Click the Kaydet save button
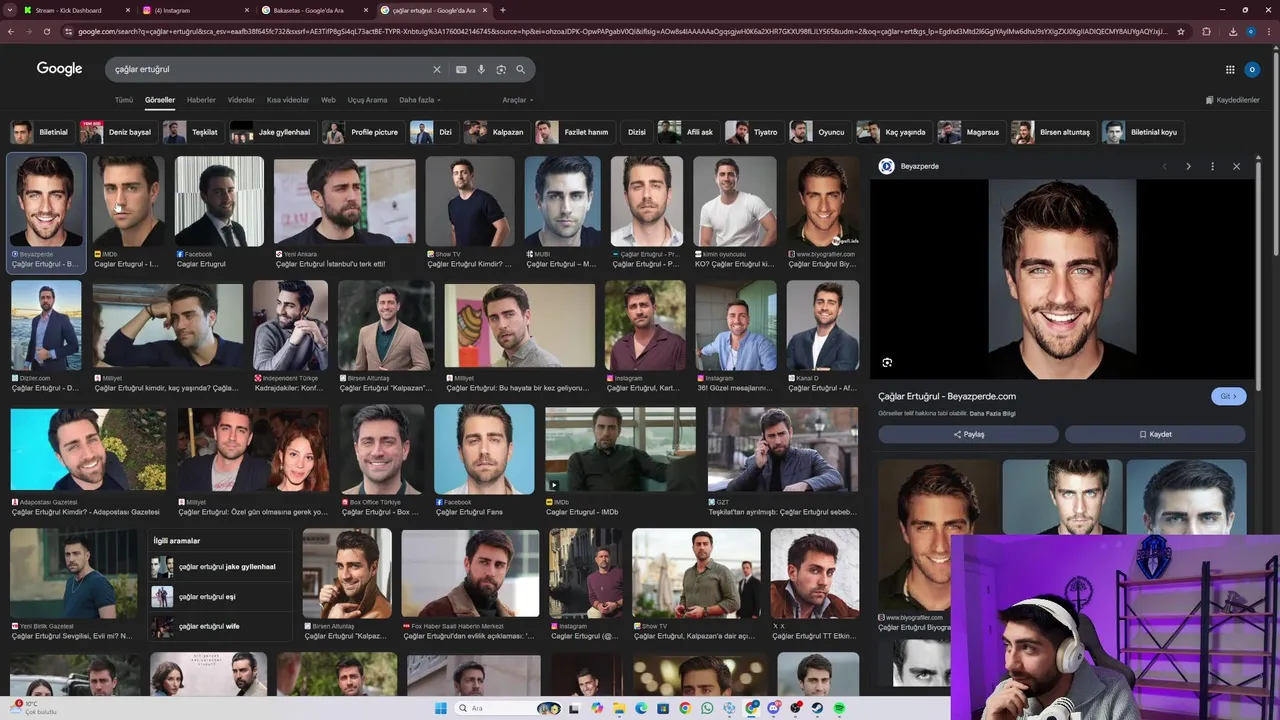This screenshot has height=720, width=1280. (x=1155, y=434)
